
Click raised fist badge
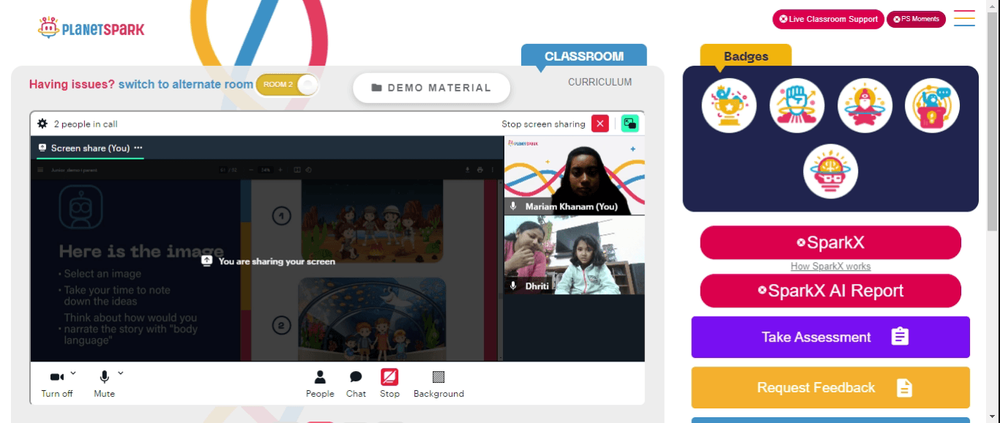click(797, 106)
